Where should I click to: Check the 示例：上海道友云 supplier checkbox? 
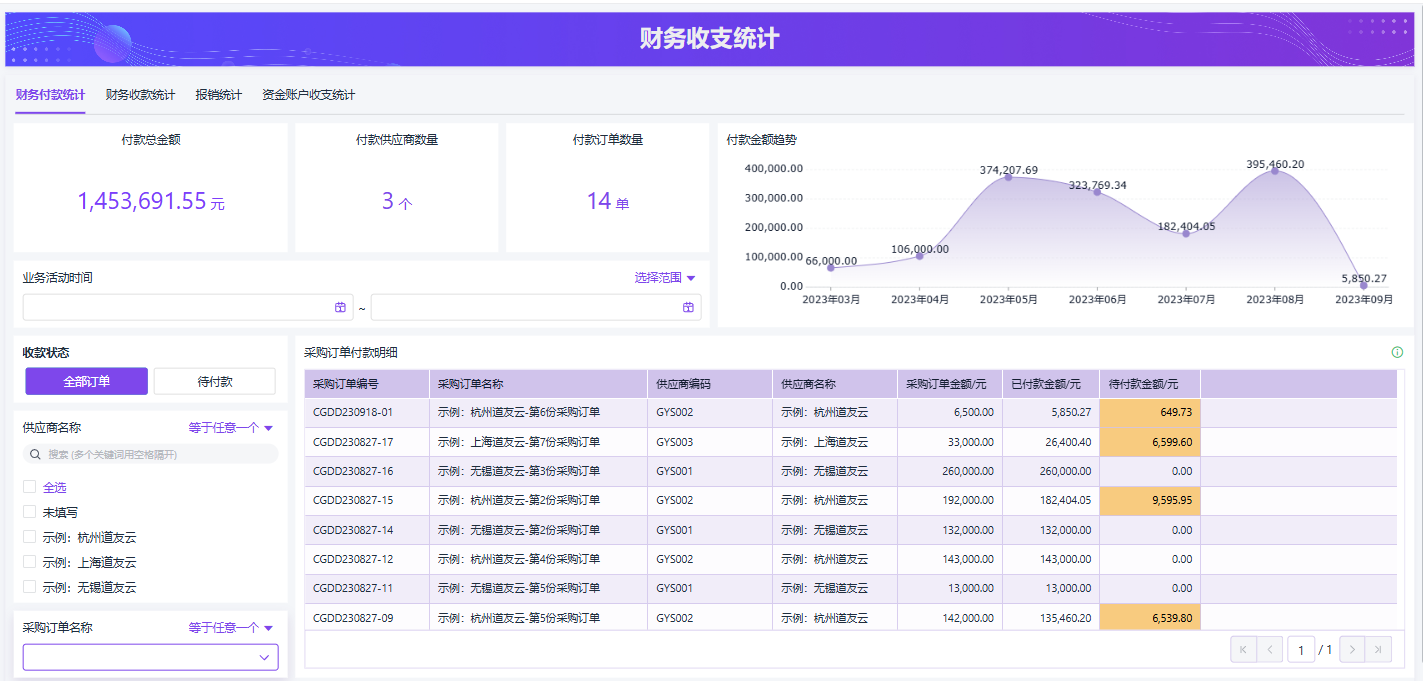coord(30,562)
